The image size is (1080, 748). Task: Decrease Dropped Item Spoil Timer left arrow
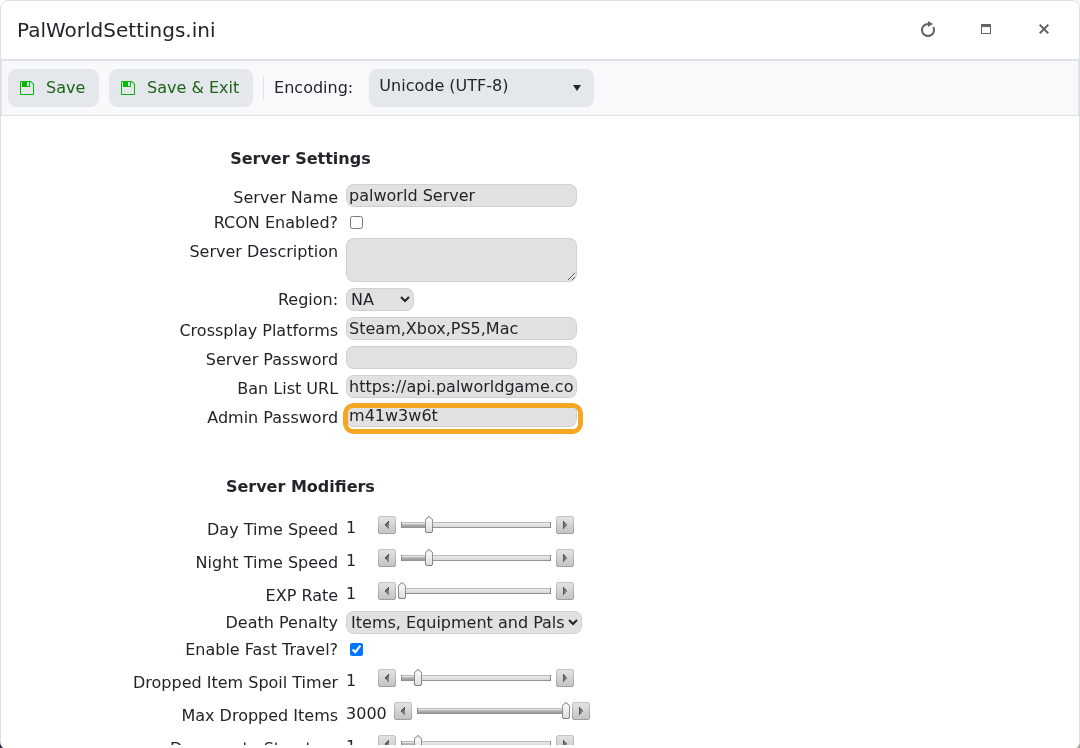386,678
